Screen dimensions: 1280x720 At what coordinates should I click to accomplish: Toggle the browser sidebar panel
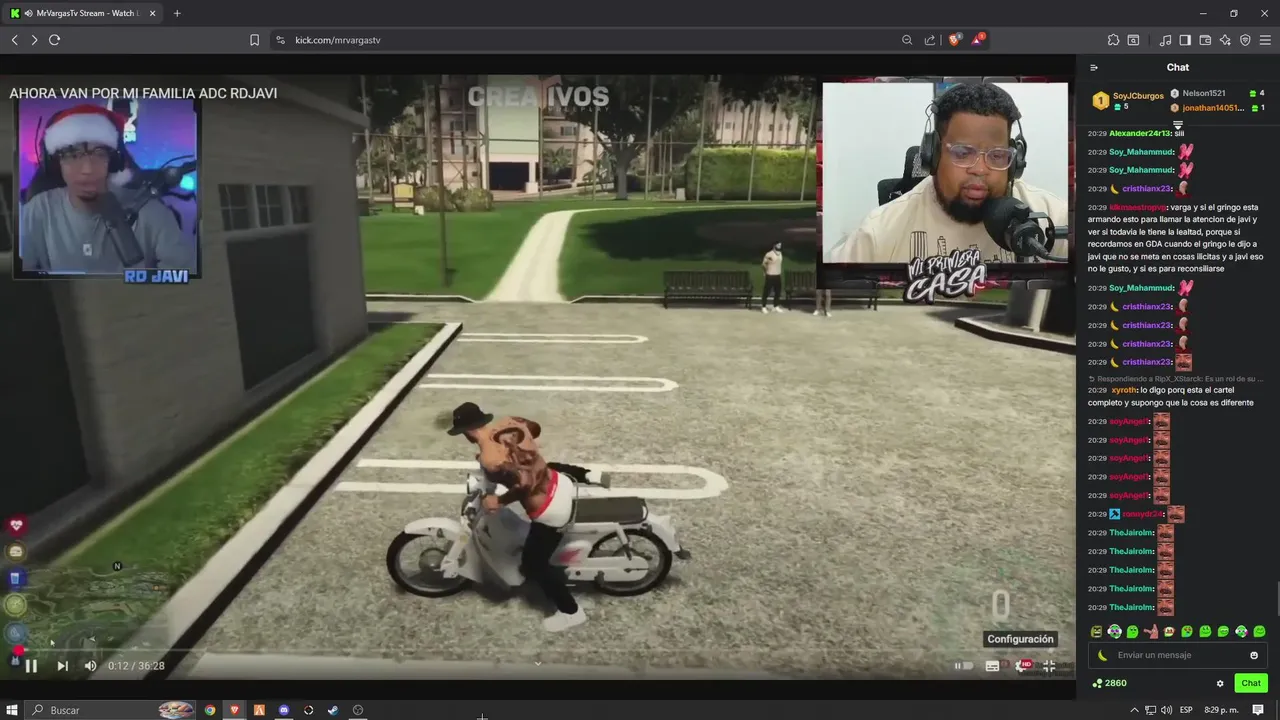[1185, 40]
